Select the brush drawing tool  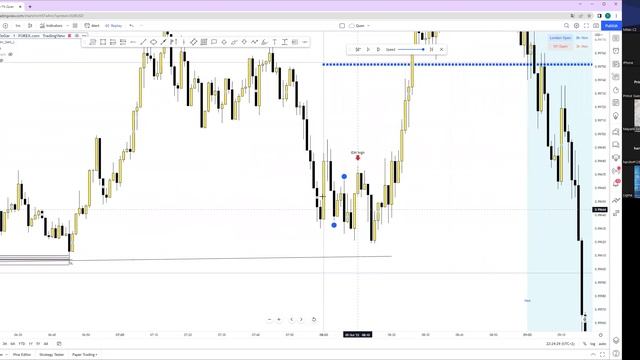click(264, 42)
